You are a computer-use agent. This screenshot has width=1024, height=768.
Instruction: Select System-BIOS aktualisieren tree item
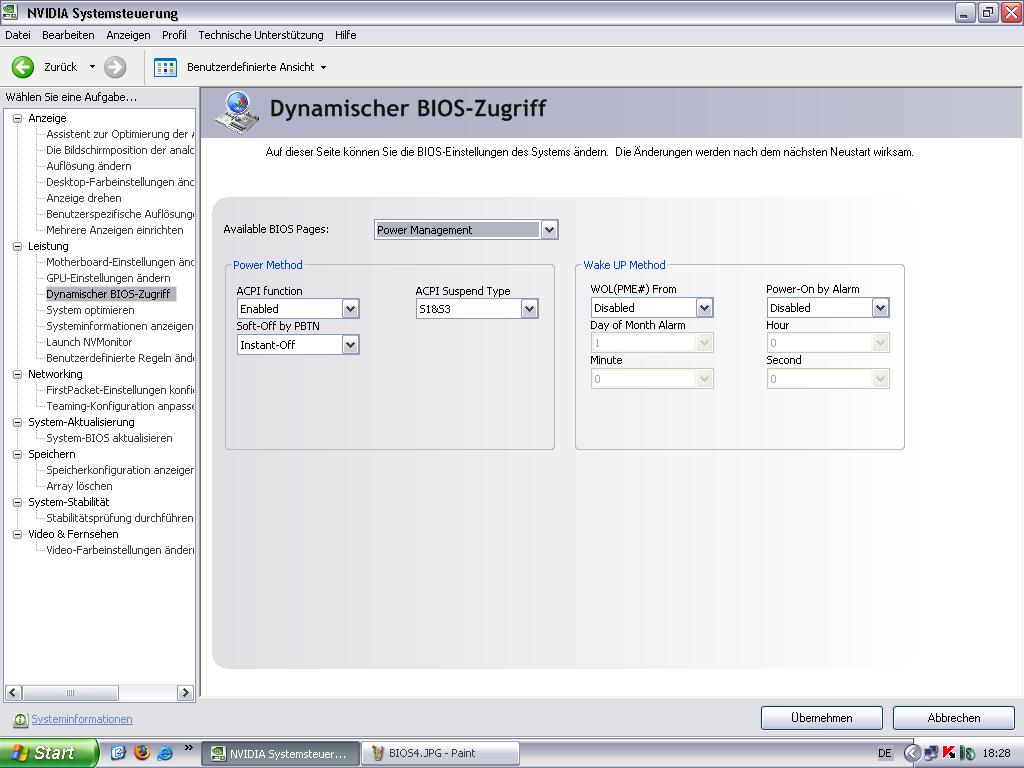click(x=109, y=438)
